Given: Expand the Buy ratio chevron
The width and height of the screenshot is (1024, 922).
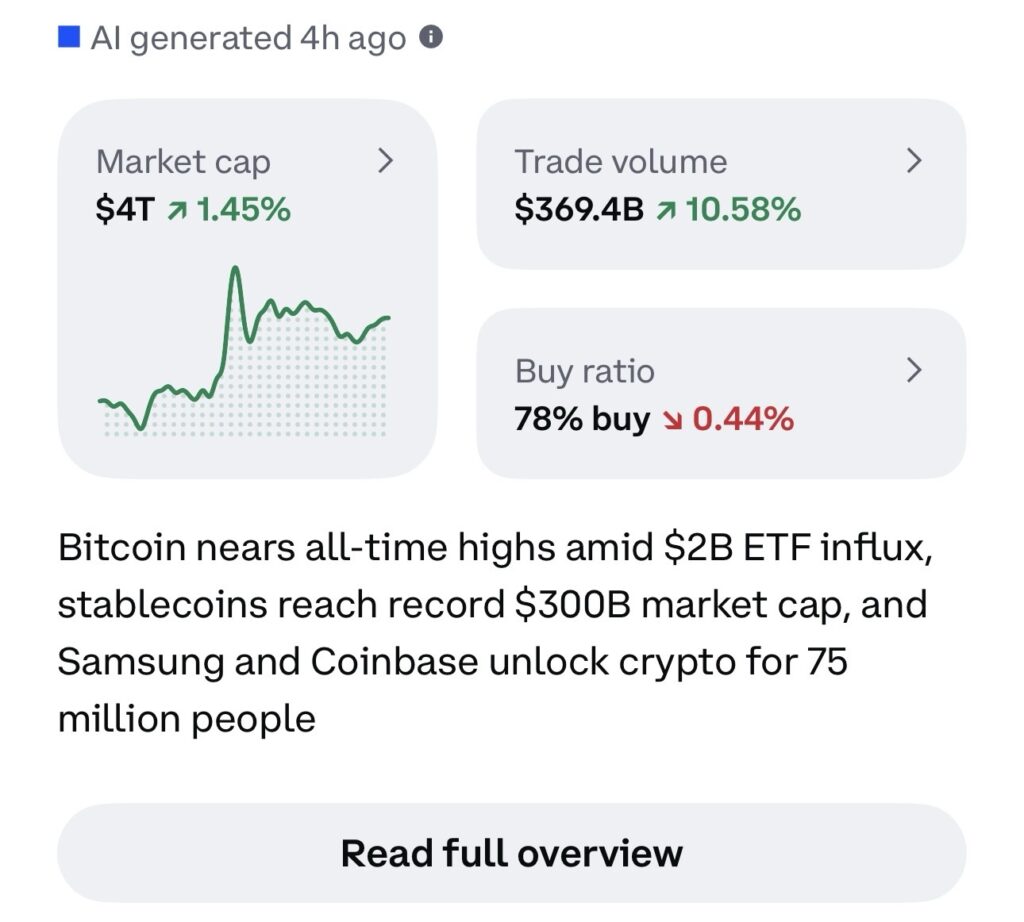Looking at the screenshot, I should (x=913, y=371).
